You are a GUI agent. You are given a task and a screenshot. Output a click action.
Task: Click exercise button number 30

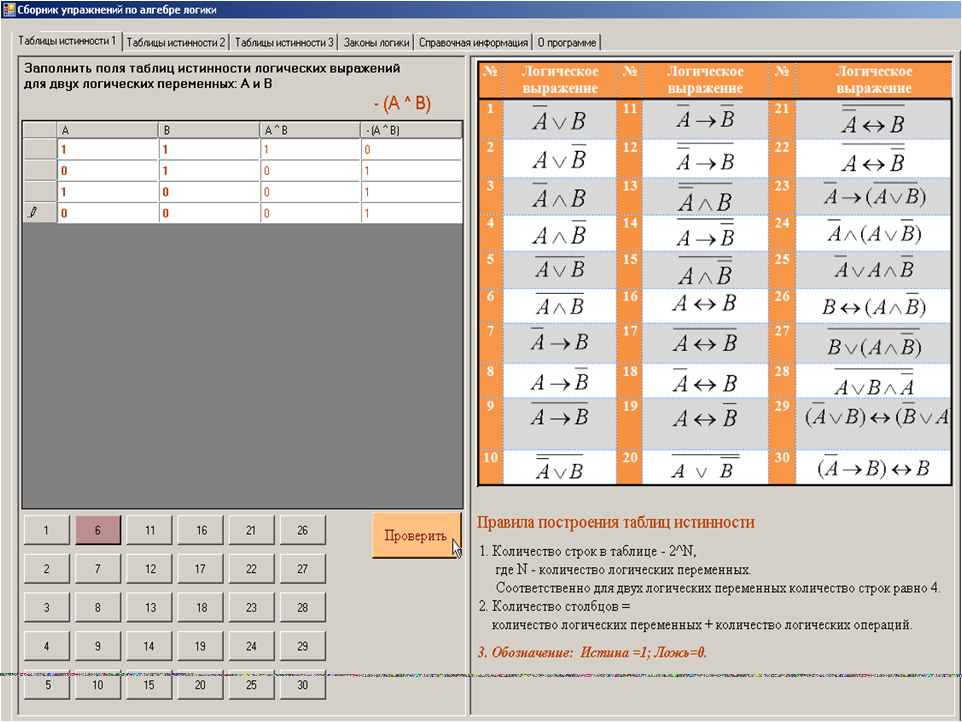(303, 686)
